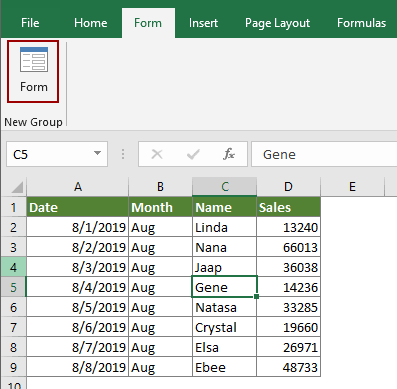Image resolution: width=397 pixels, height=389 pixels.
Task: Select the cell with 8/8/2019
Action: (x=78, y=367)
